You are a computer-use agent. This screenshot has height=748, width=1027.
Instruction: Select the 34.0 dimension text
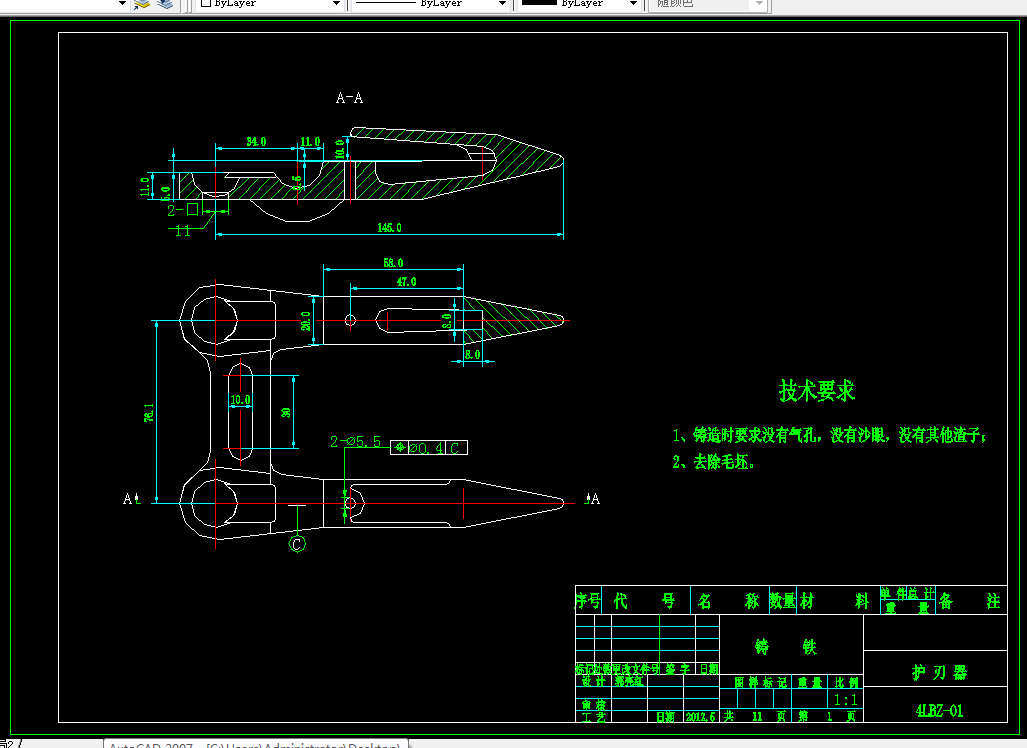(256, 141)
